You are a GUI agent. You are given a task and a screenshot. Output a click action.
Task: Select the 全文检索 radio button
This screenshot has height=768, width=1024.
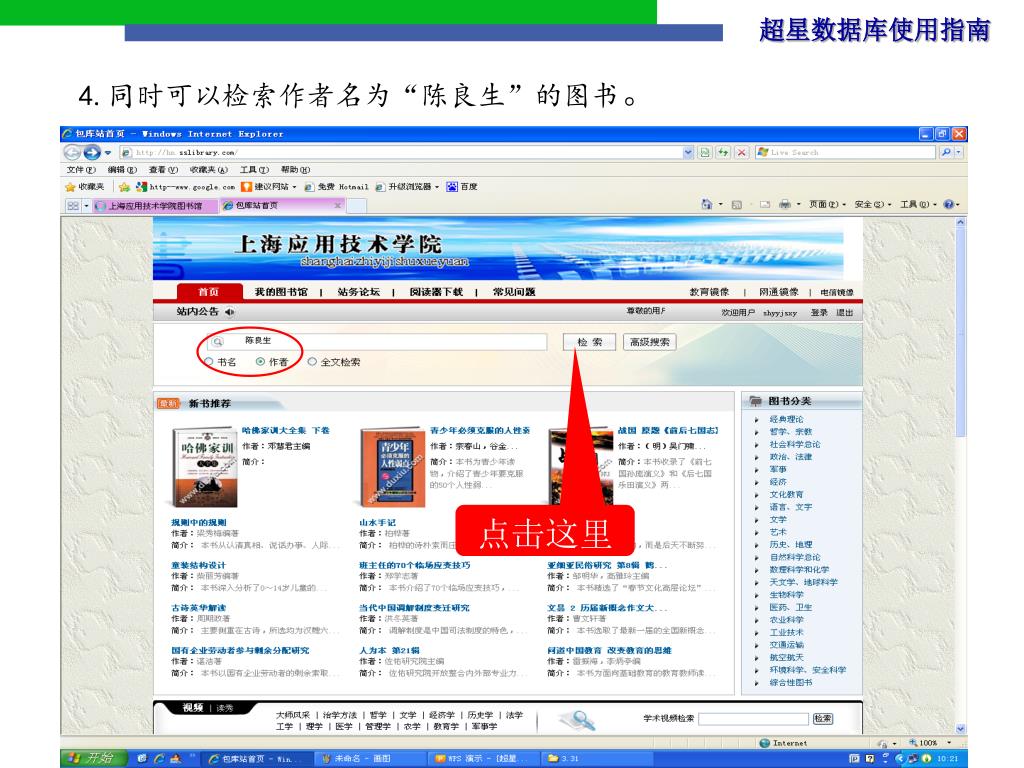pyautogui.click(x=312, y=362)
